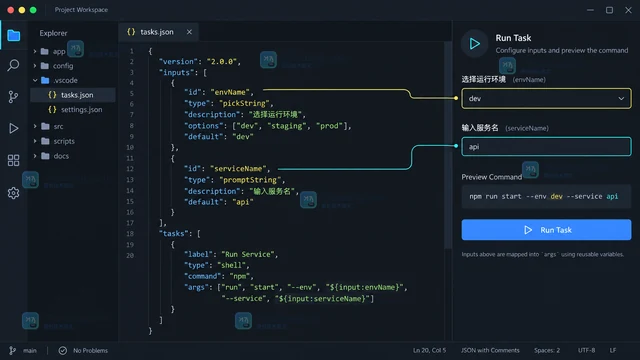Click "${input:envName}" in args line
640x360 pixels.
(x=365, y=287)
